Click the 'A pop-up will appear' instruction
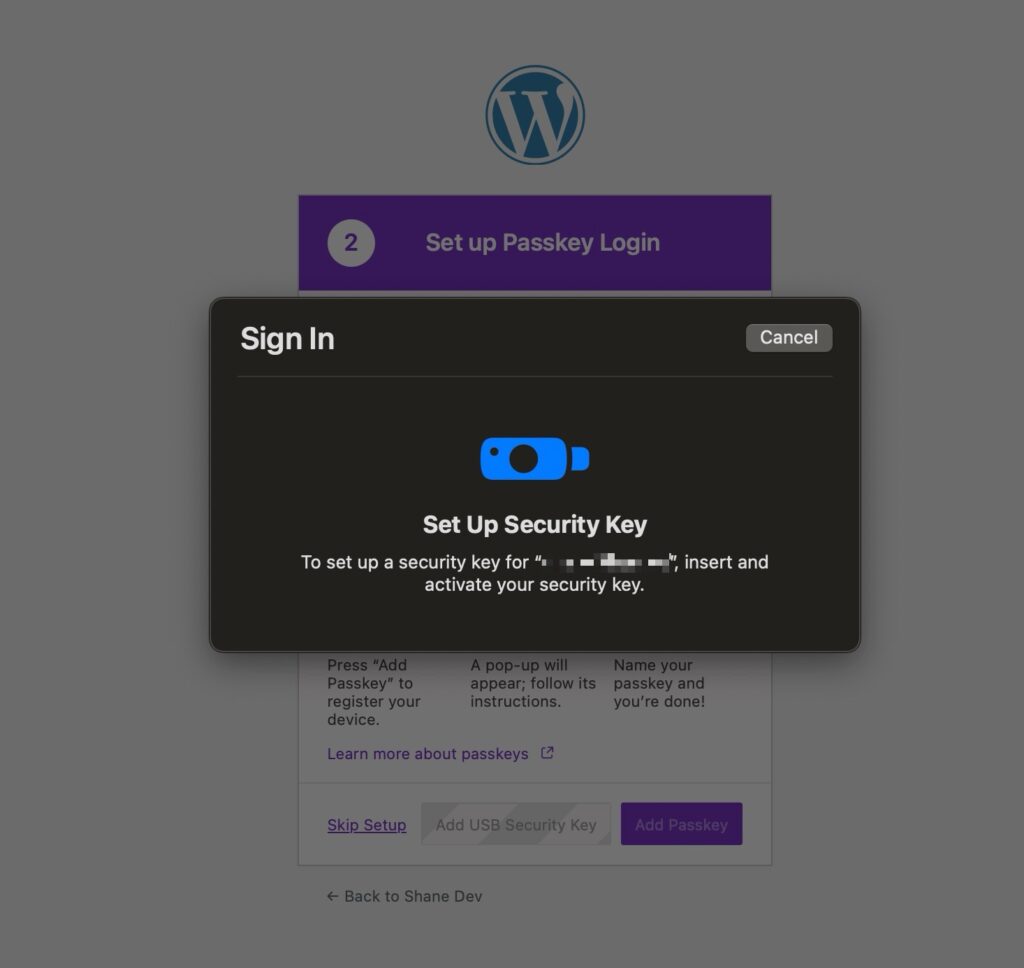This screenshot has height=968, width=1024. 533,683
